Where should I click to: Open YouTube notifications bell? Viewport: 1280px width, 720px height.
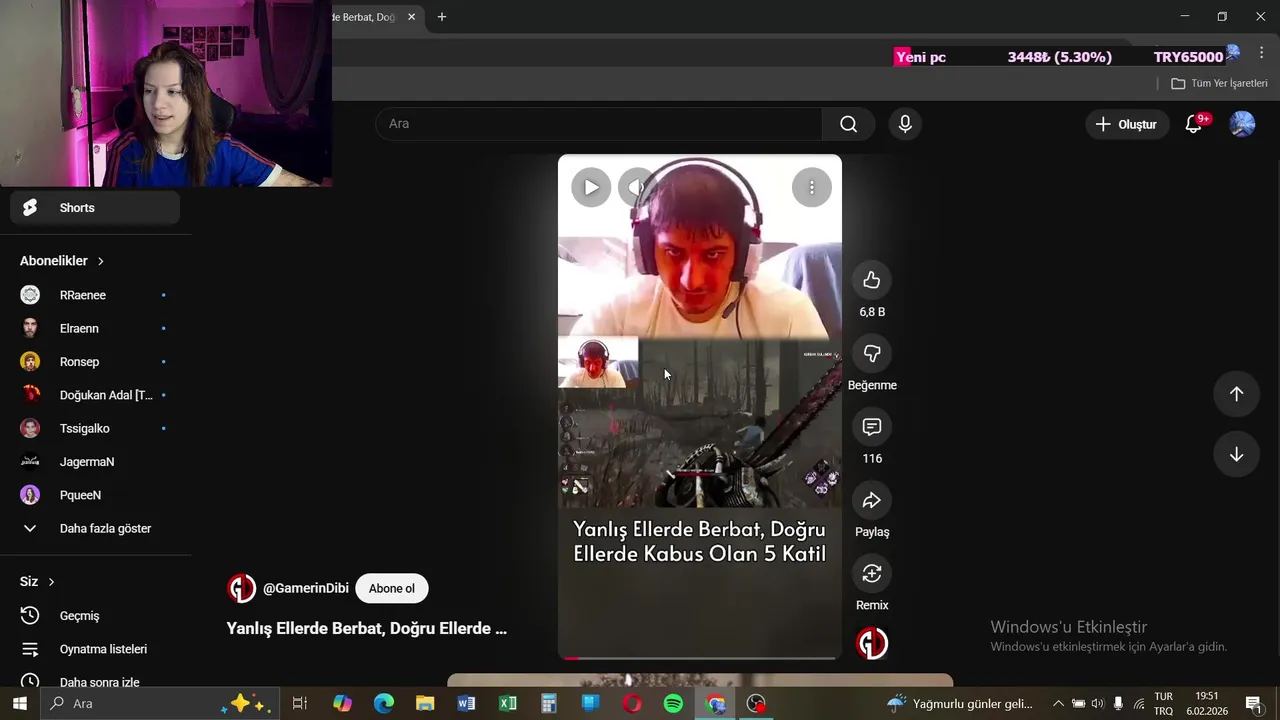tap(1194, 124)
